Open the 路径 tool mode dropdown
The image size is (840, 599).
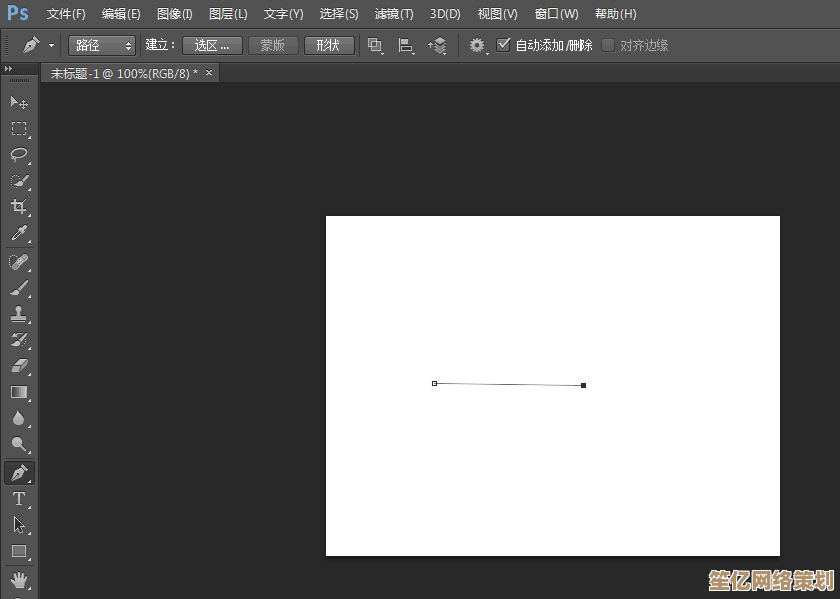(102, 45)
